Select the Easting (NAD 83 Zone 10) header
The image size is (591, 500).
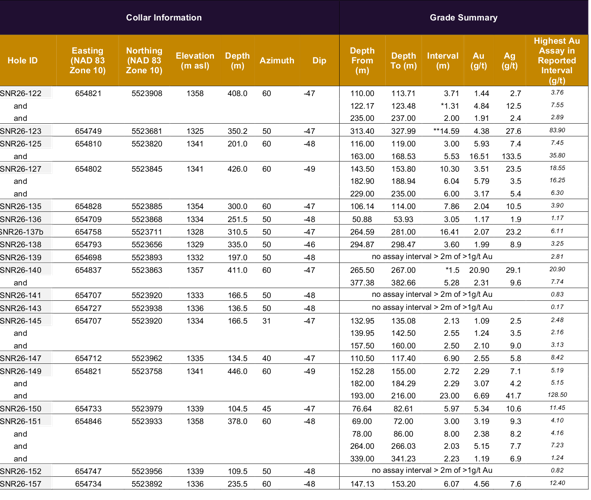[87, 61]
